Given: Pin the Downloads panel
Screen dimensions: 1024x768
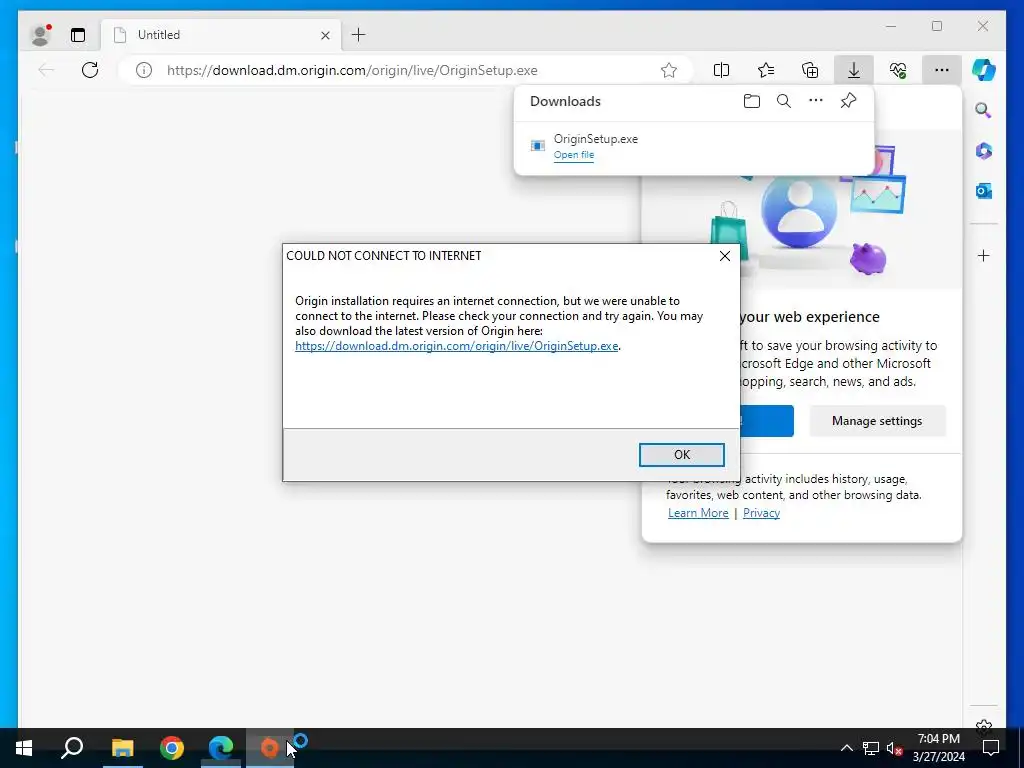Looking at the screenshot, I should click(848, 101).
